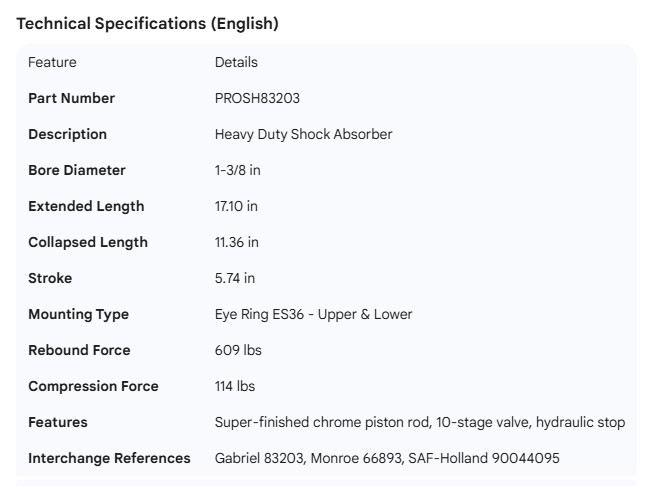Select the Super-finished chrome piston rod features text
This screenshot has height=486, width=650.
pos(420,422)
